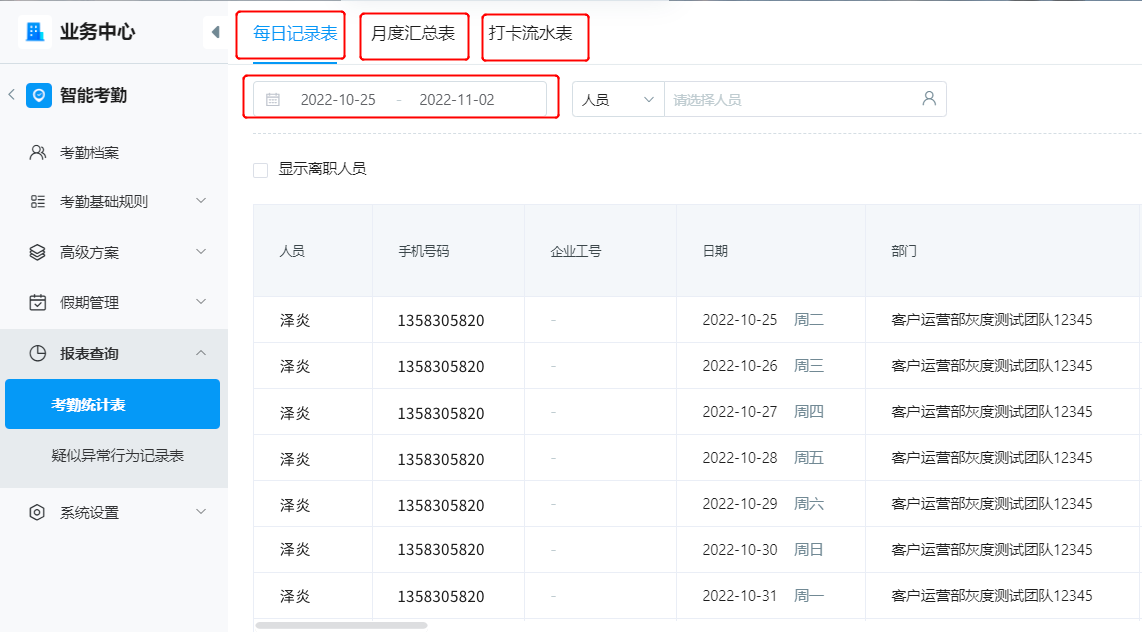Click the 智能考勤 module title
Viewport: 1142px width, 632px height.
93,95
